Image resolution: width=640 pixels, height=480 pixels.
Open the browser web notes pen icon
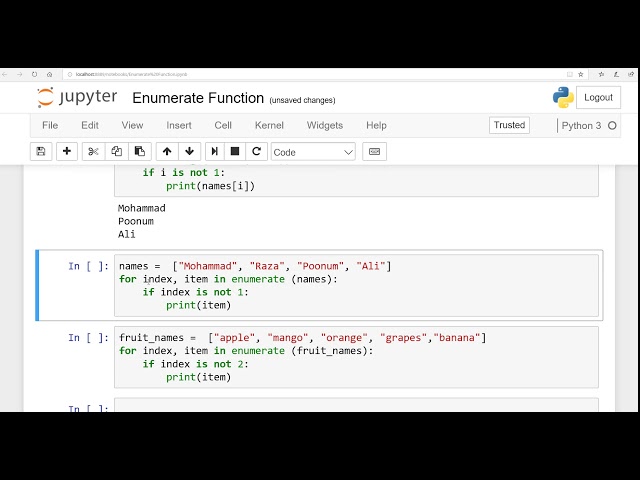(x=616, y=74)
